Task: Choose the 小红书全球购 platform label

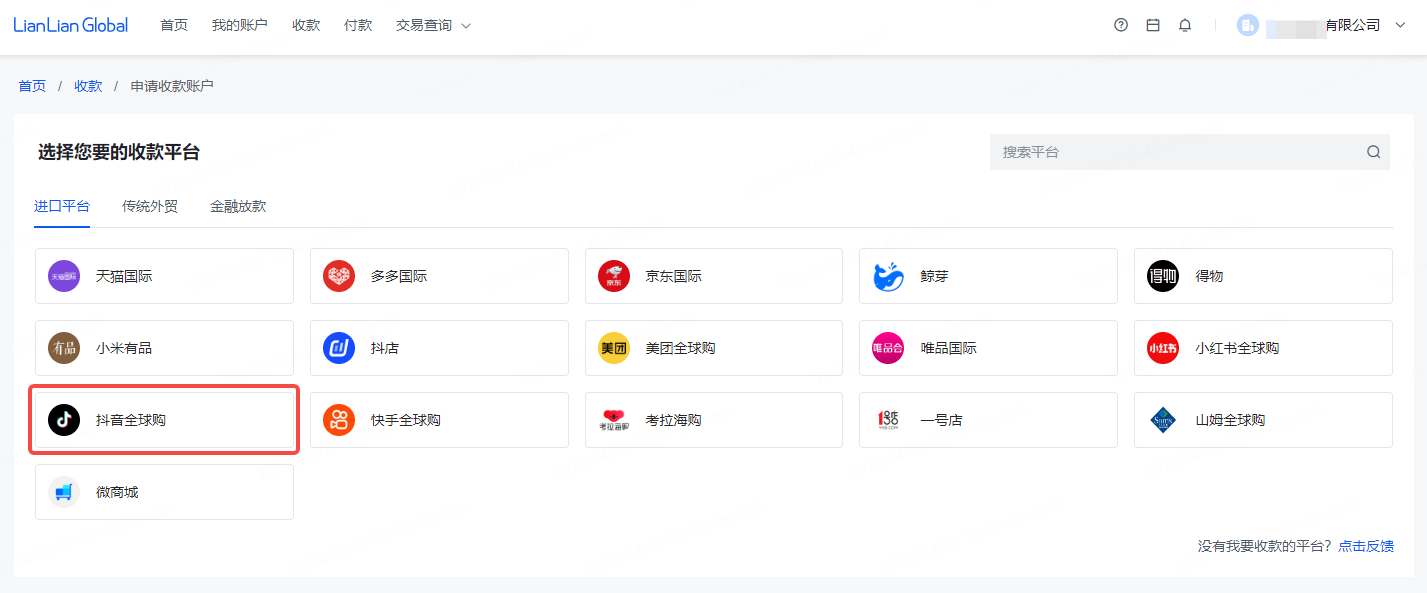Action: click(x=1238, y=348)
